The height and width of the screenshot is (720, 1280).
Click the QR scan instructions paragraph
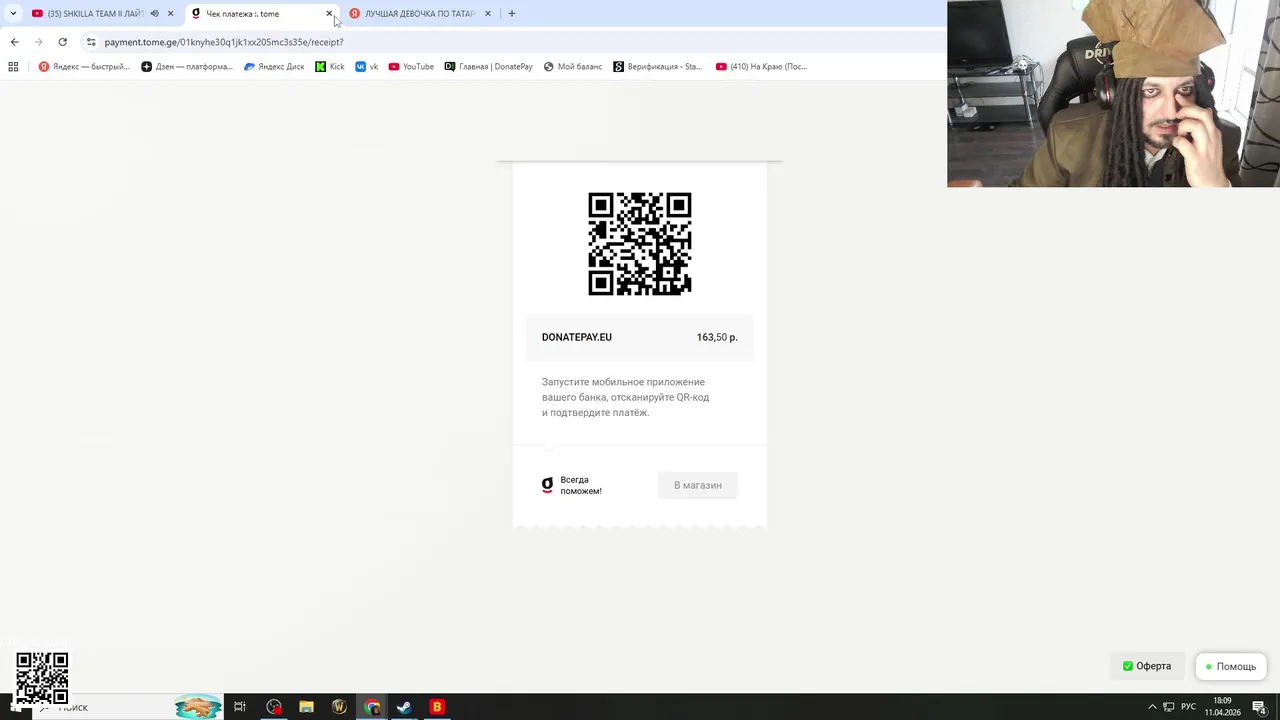click(x=626, y=397)
